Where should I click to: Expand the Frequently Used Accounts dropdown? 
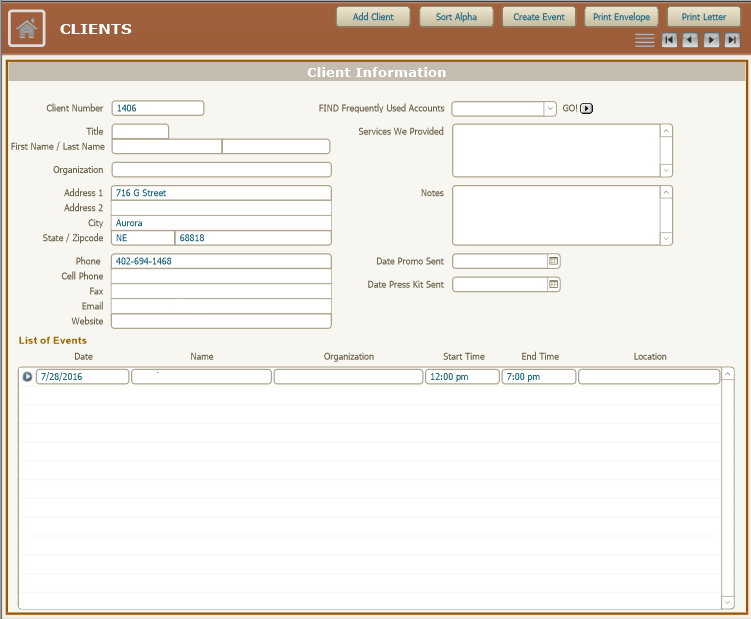[549, 109]
